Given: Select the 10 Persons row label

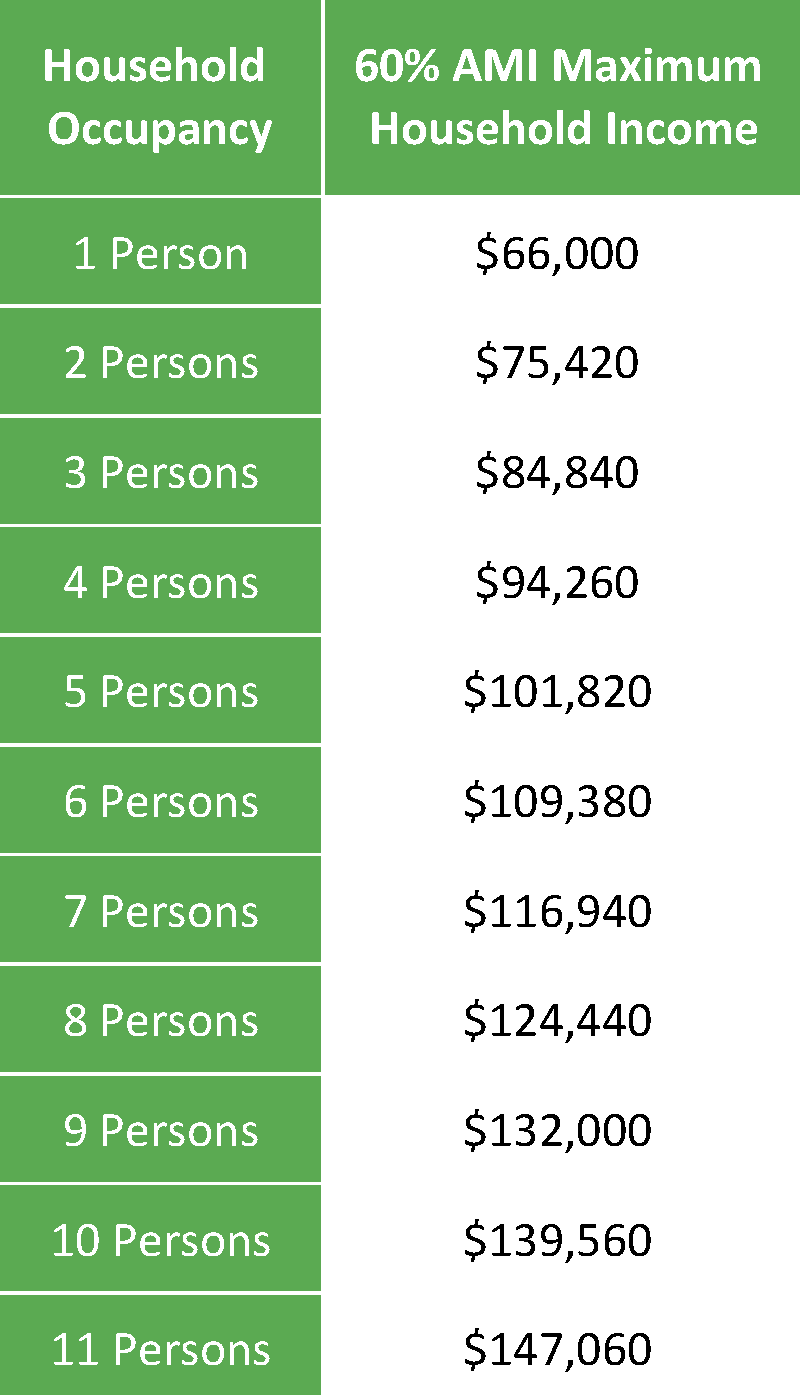Looking at the screenshot, I should coord(160,1241).
